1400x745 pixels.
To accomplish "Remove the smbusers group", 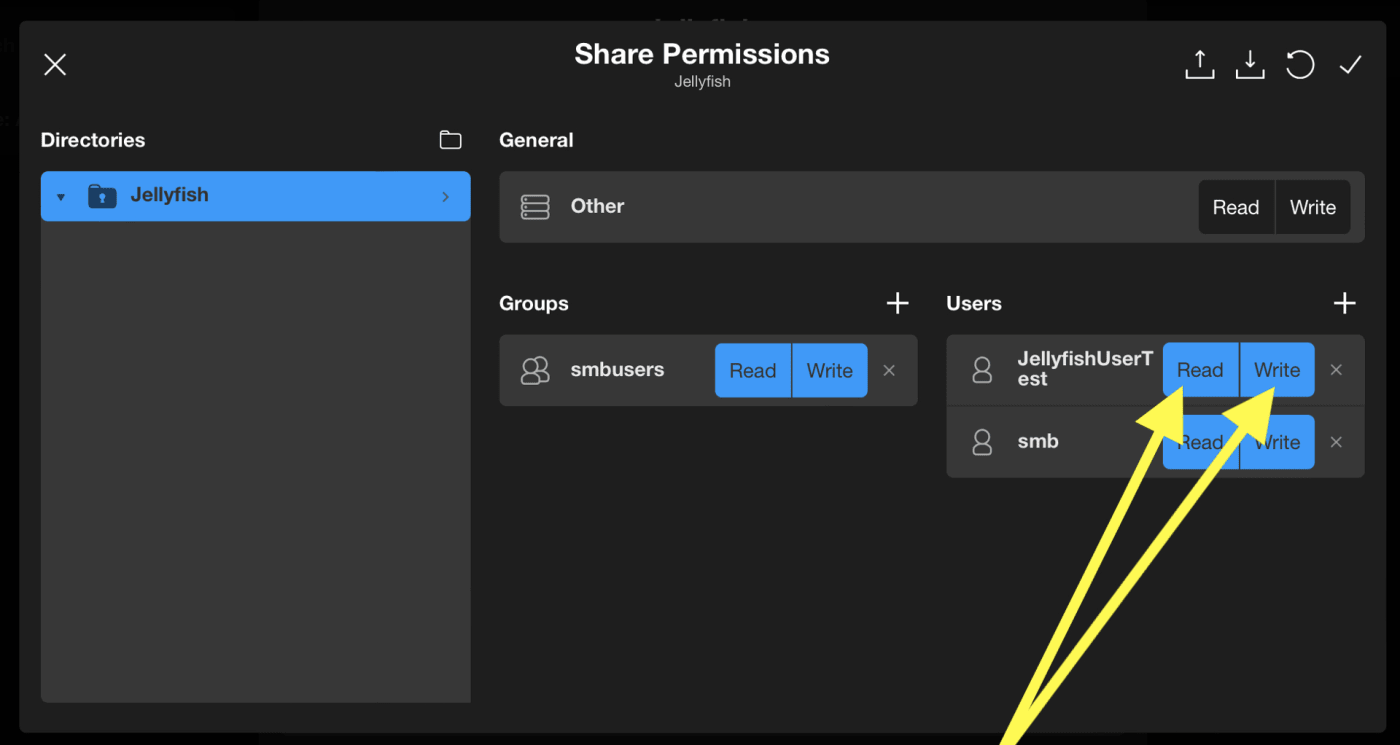I will click(x=889, y=371).
